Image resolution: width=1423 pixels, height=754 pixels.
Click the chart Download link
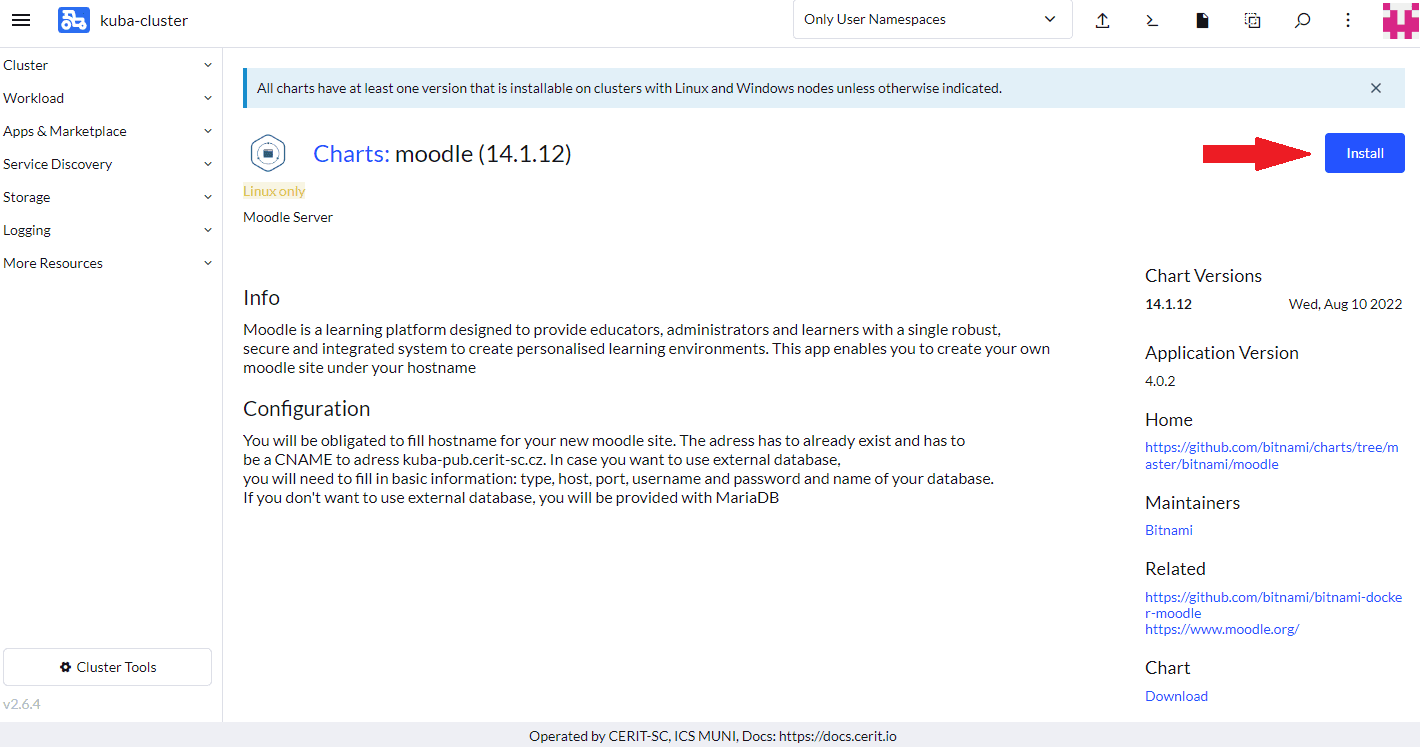[1176, 696]
